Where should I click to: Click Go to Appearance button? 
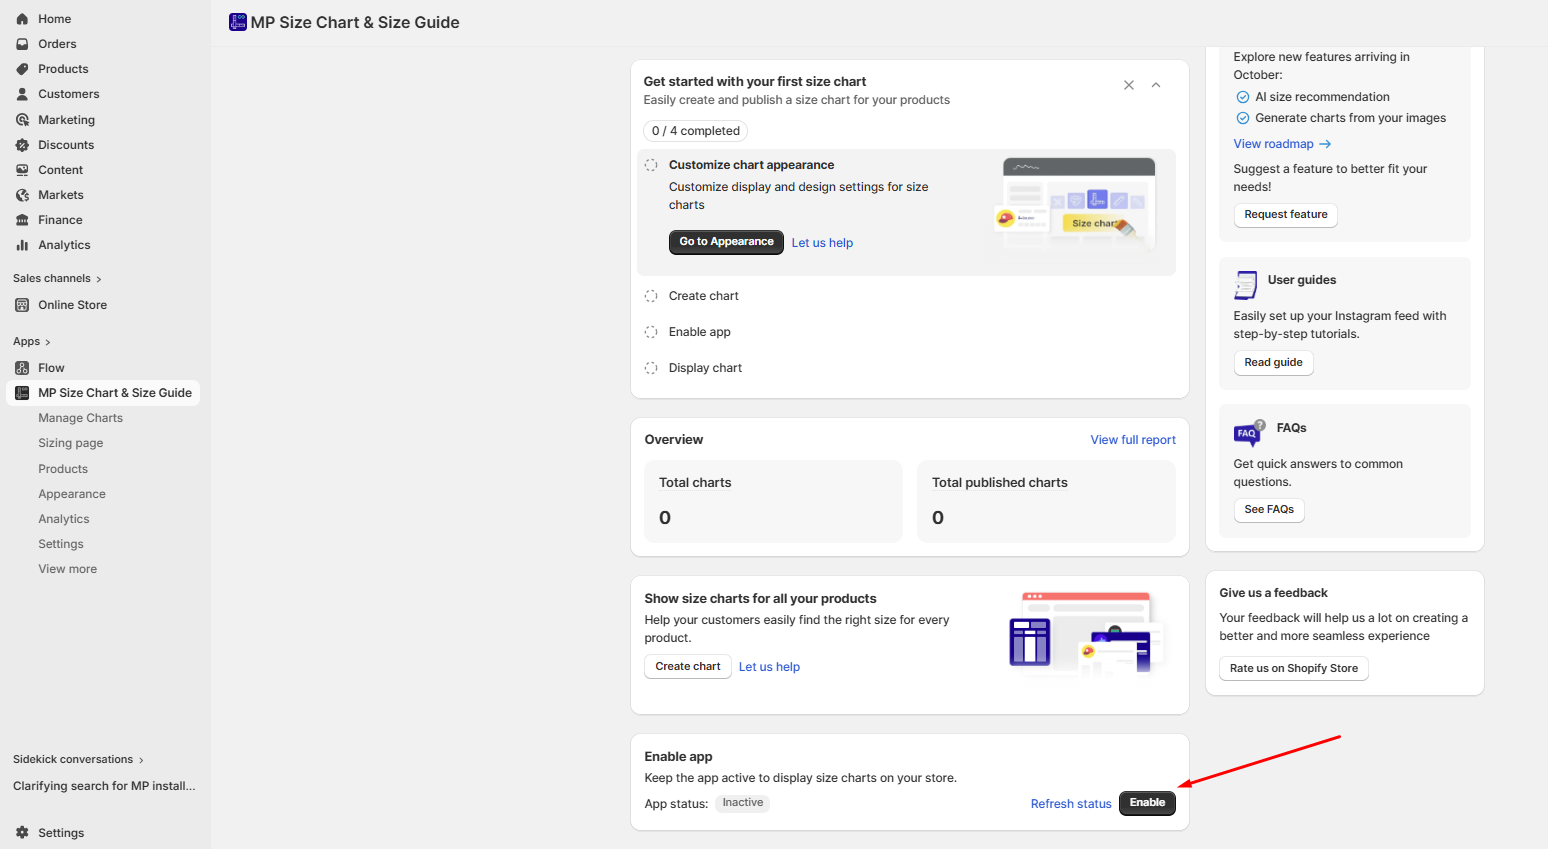click(x=726, y=242)
